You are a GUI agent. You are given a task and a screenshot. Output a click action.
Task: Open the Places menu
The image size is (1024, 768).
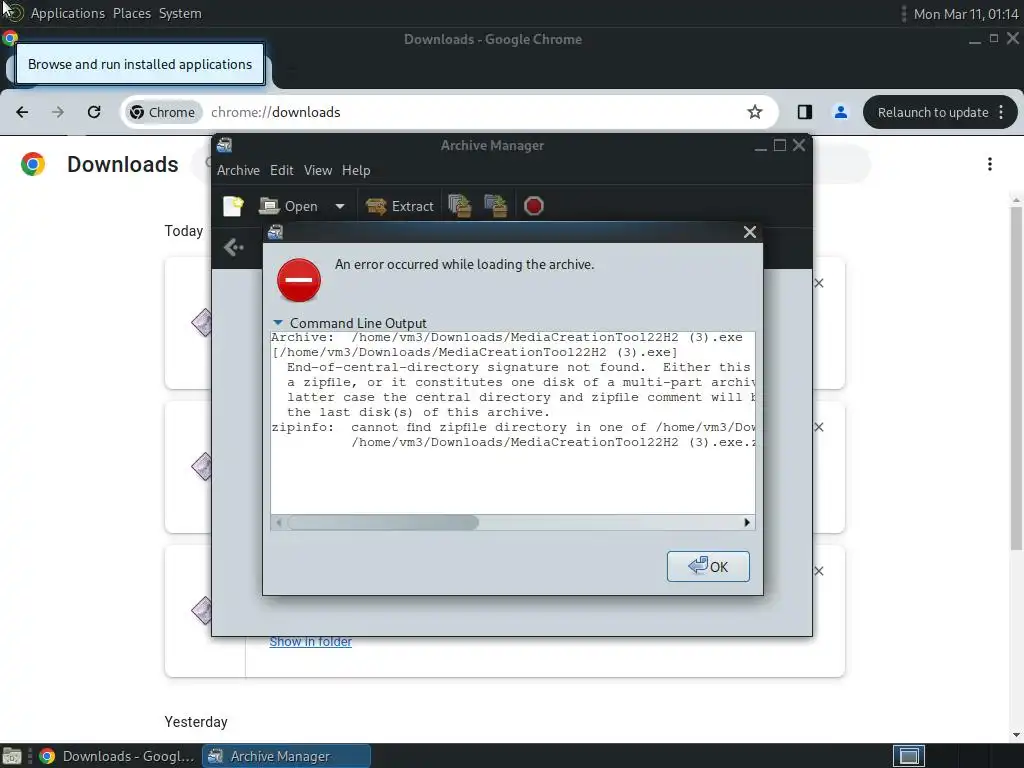pos(132,14)
